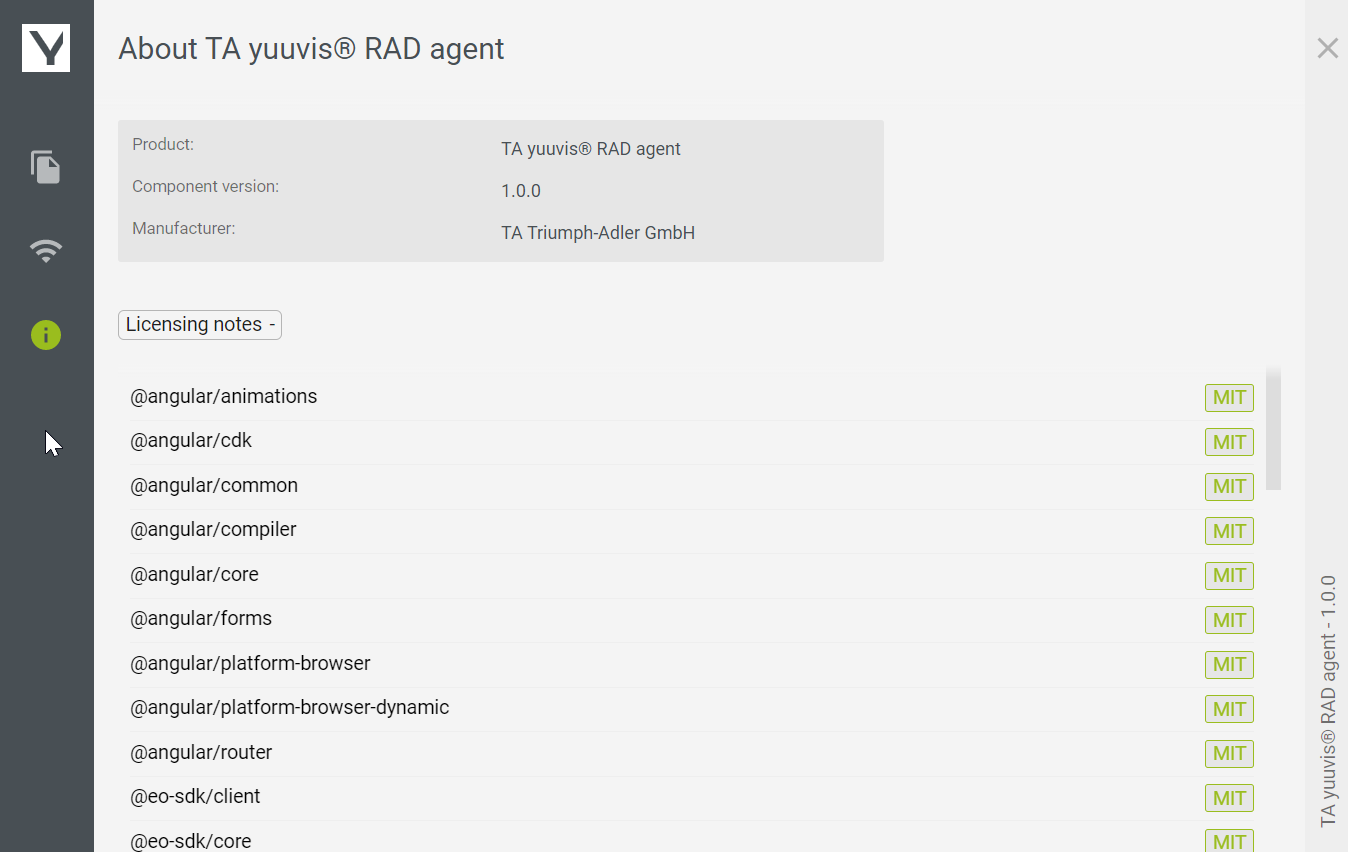Screen dimensions: 1348x852
Task: Select the green info about icon
Action: coord(46,335)
